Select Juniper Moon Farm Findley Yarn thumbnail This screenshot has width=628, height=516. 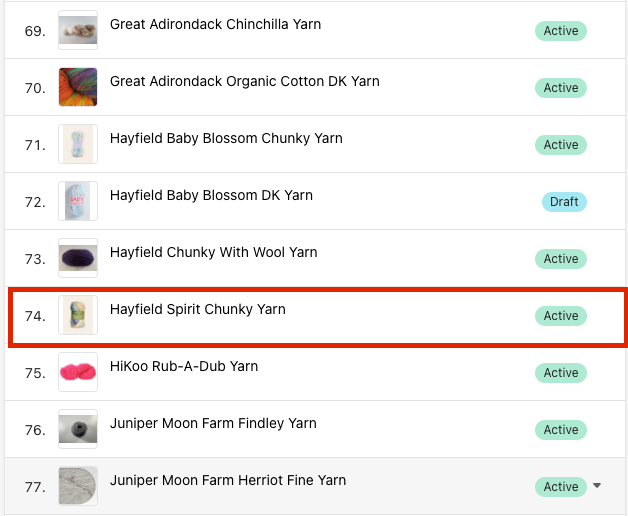(x=78, y=430)
